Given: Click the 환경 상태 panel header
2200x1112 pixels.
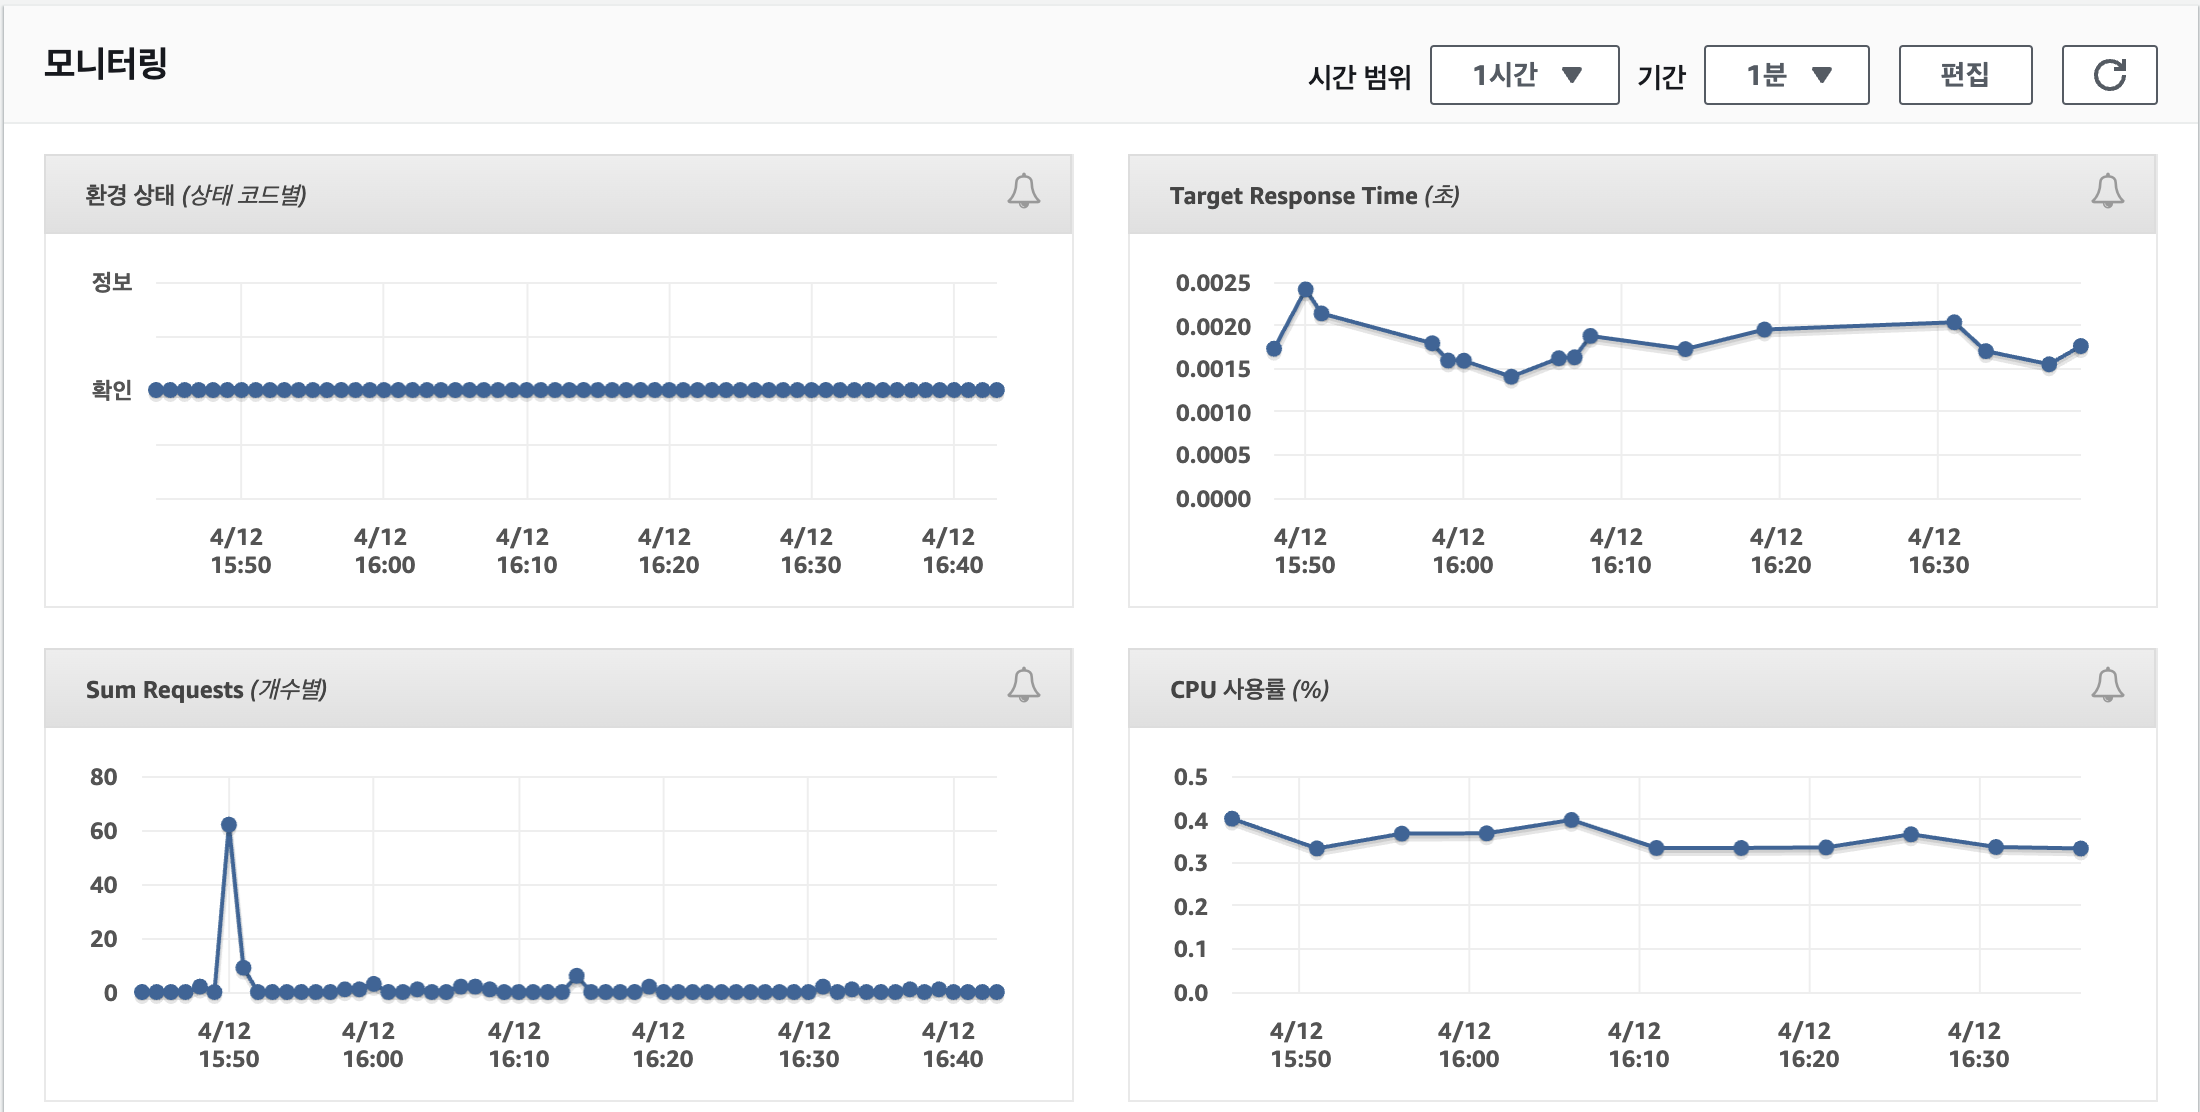Looking at the screenshot, I should 196,195.
